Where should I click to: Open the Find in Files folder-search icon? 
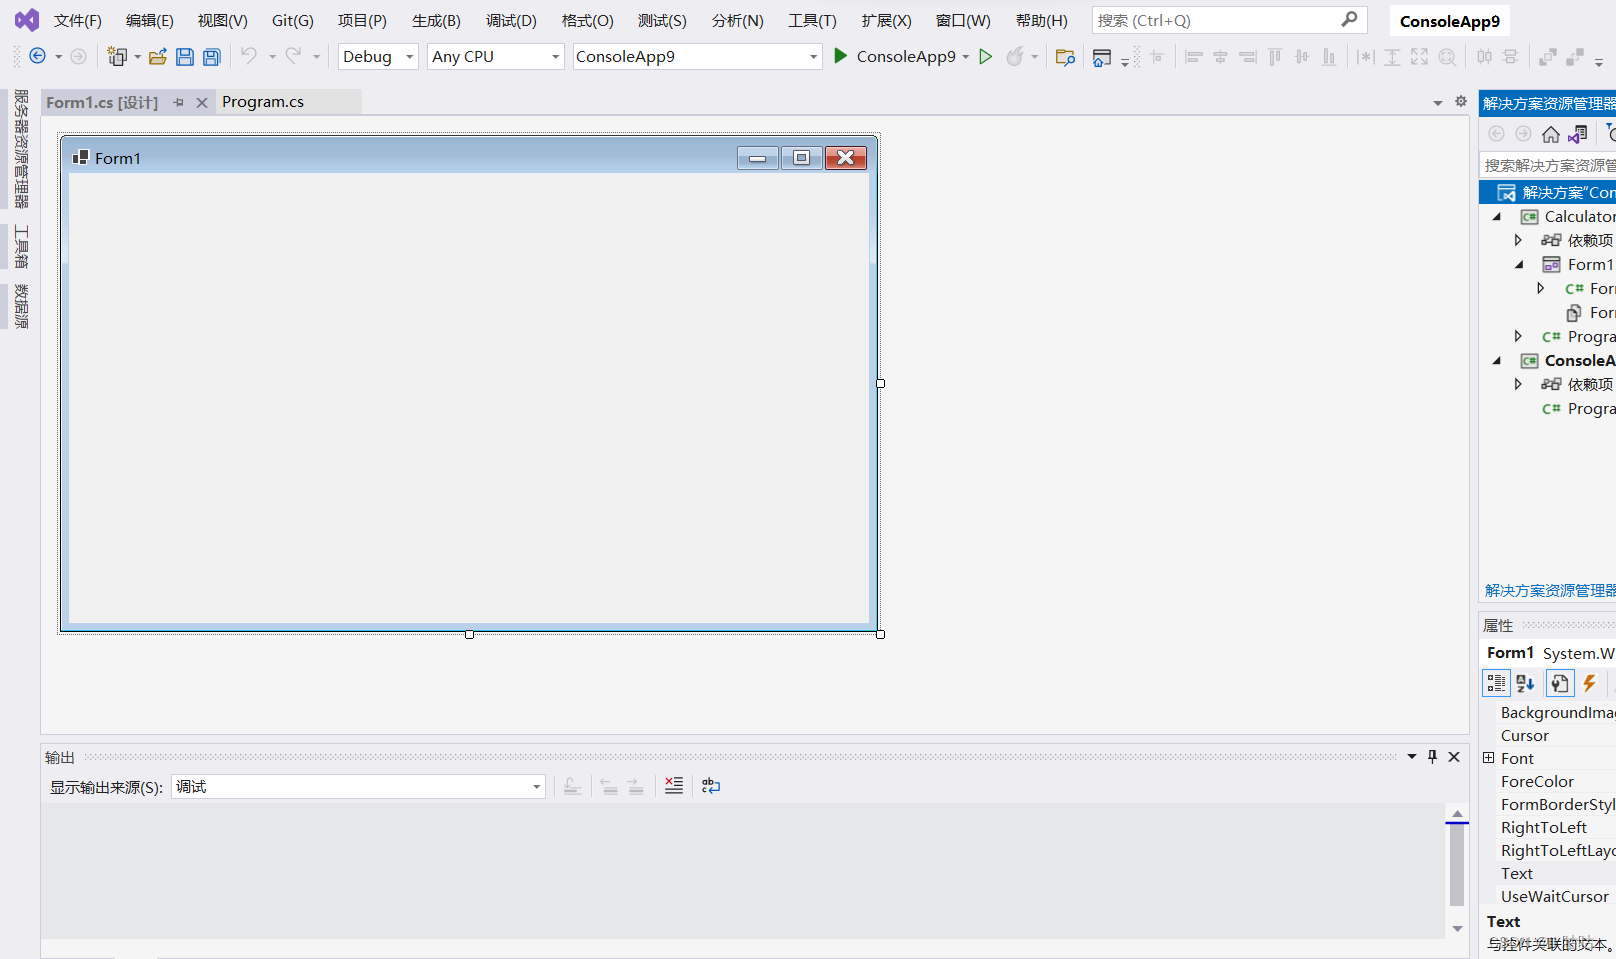coord(1065,57)
